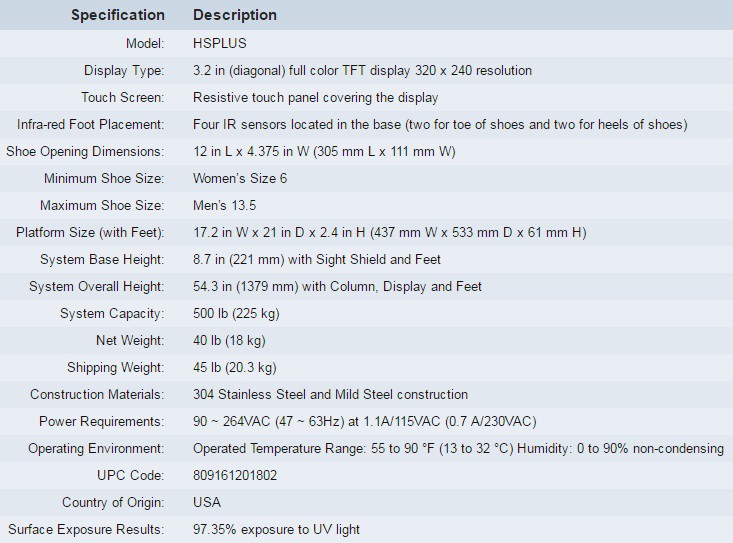Screen dimensions: 733x543
Task: Click the Specification column header
Action: [118, 15]
